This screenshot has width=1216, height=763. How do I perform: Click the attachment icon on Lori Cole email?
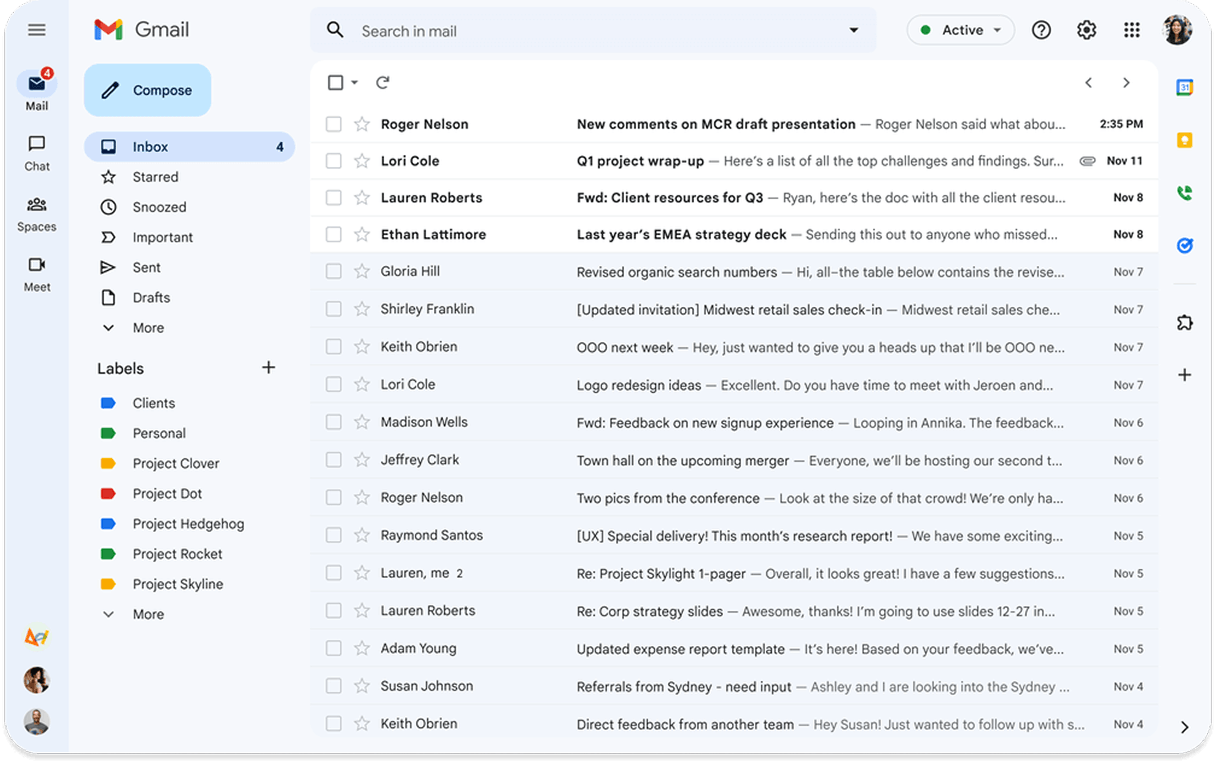(x=1088, y=161)
